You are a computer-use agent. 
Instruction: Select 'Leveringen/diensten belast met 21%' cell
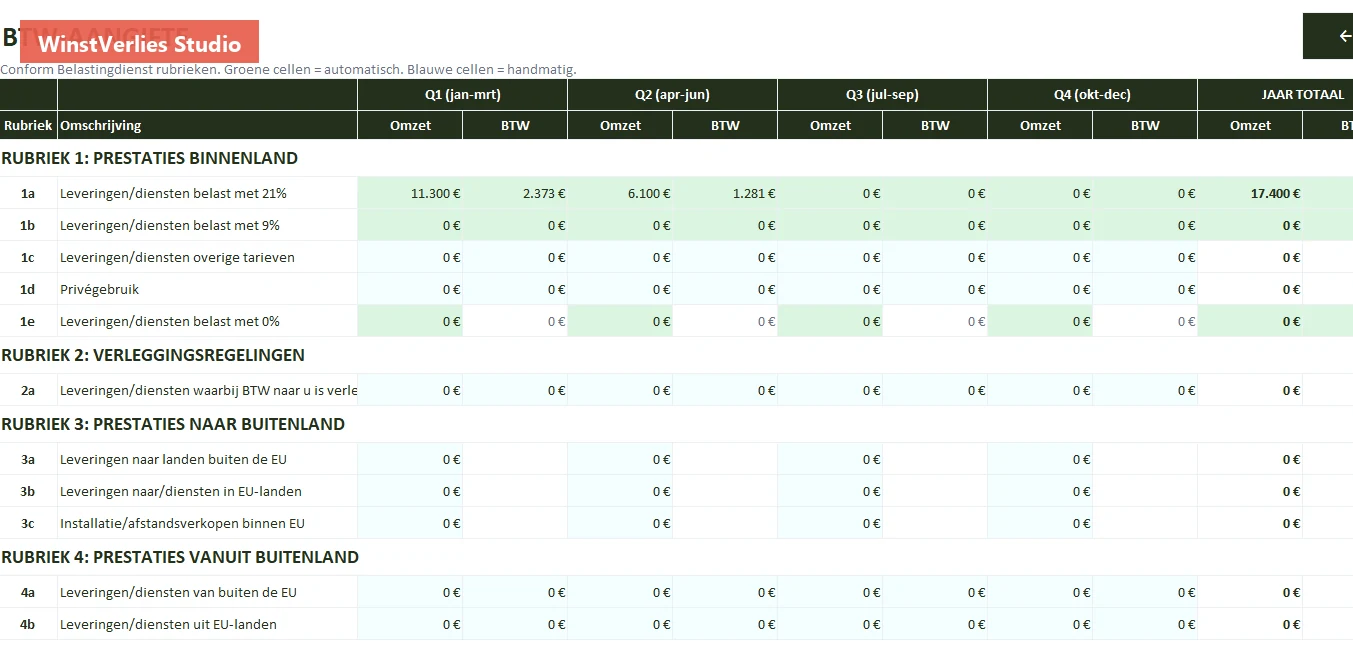coord(207,193)
